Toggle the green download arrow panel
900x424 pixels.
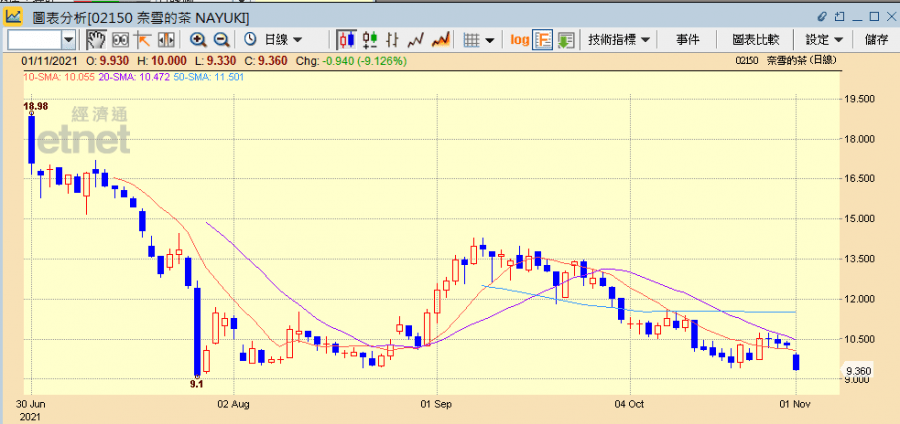click(x=566, y=40)
